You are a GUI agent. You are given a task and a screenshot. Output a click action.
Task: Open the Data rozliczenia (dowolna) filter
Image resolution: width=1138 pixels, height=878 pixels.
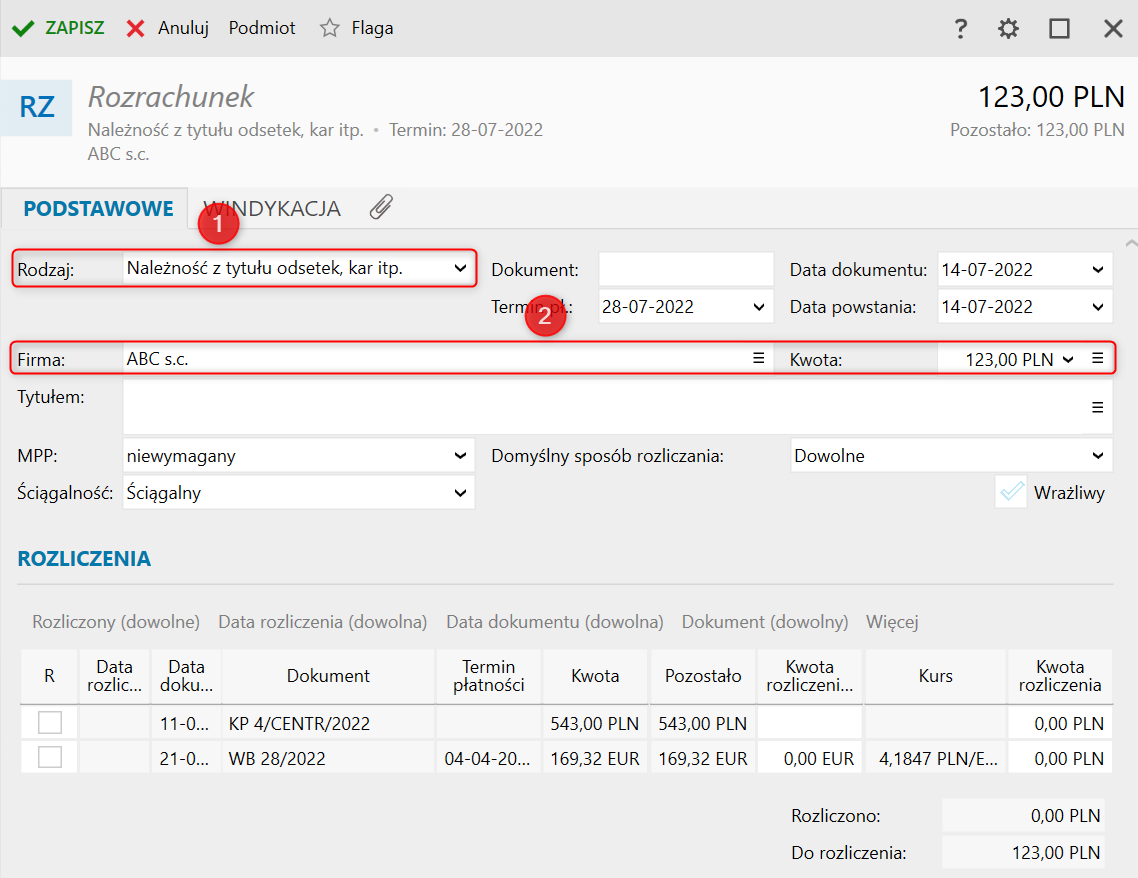323,622
